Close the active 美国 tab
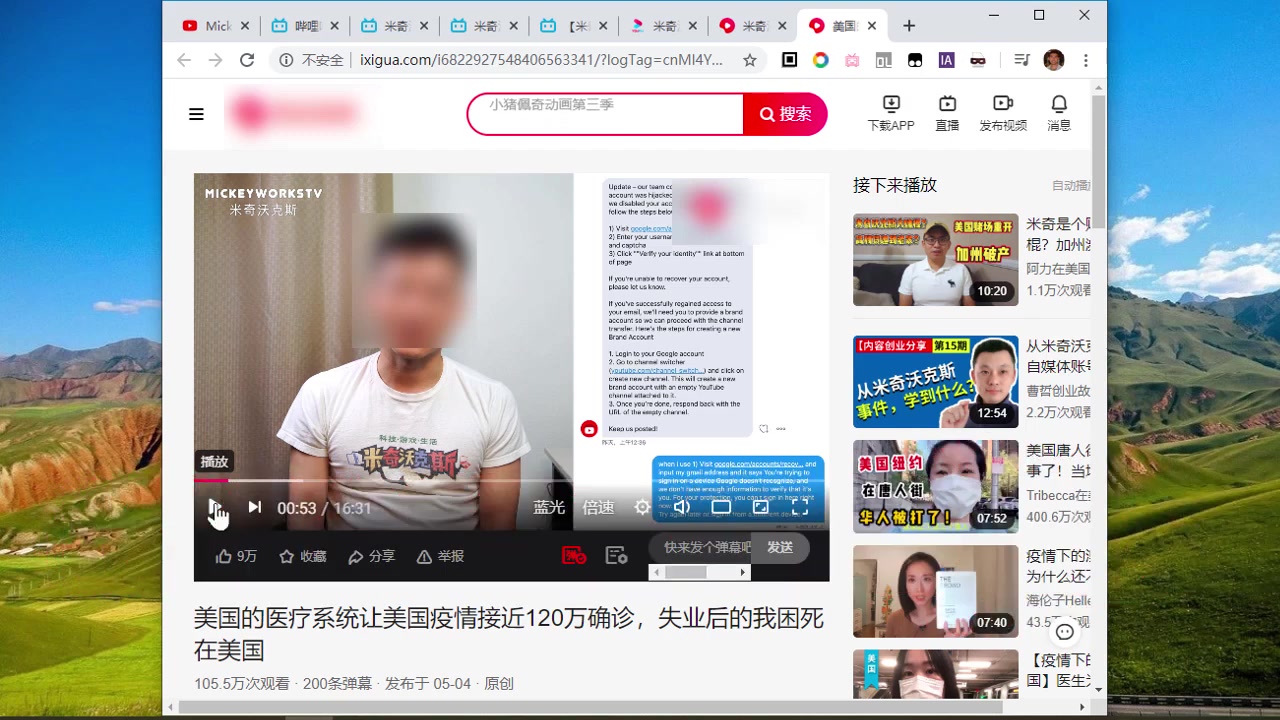 (872, 26)
